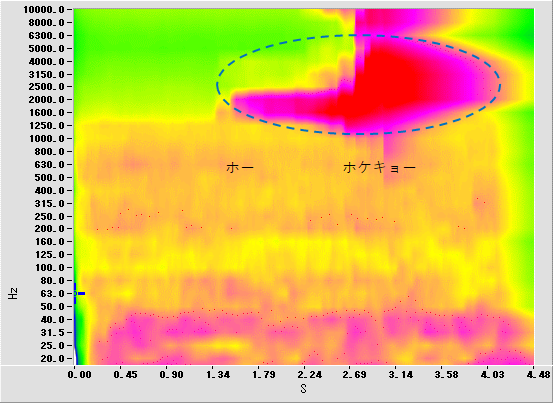Select the 10000.0 Hz axis label

click(x=44, y=10)
